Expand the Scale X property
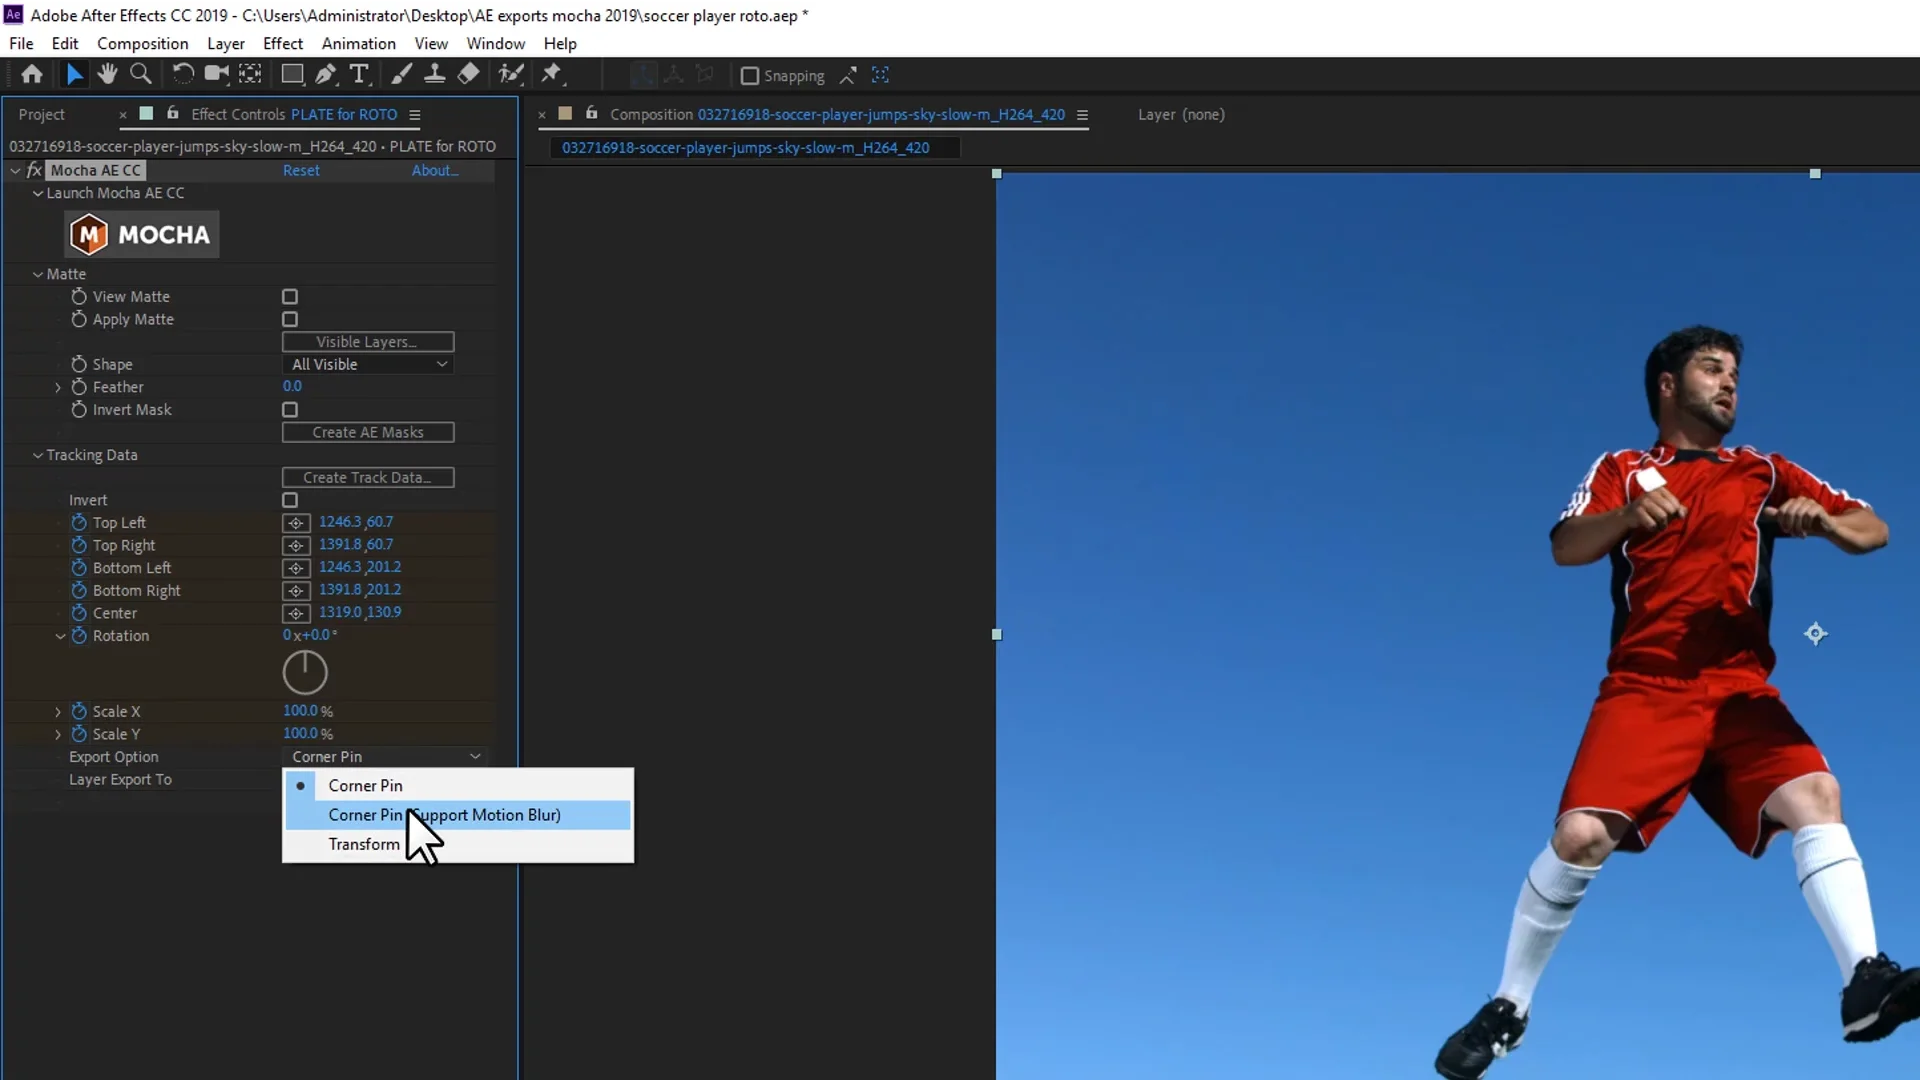1920x1080 pixels. pyautogui.click(x=58, y=711)
